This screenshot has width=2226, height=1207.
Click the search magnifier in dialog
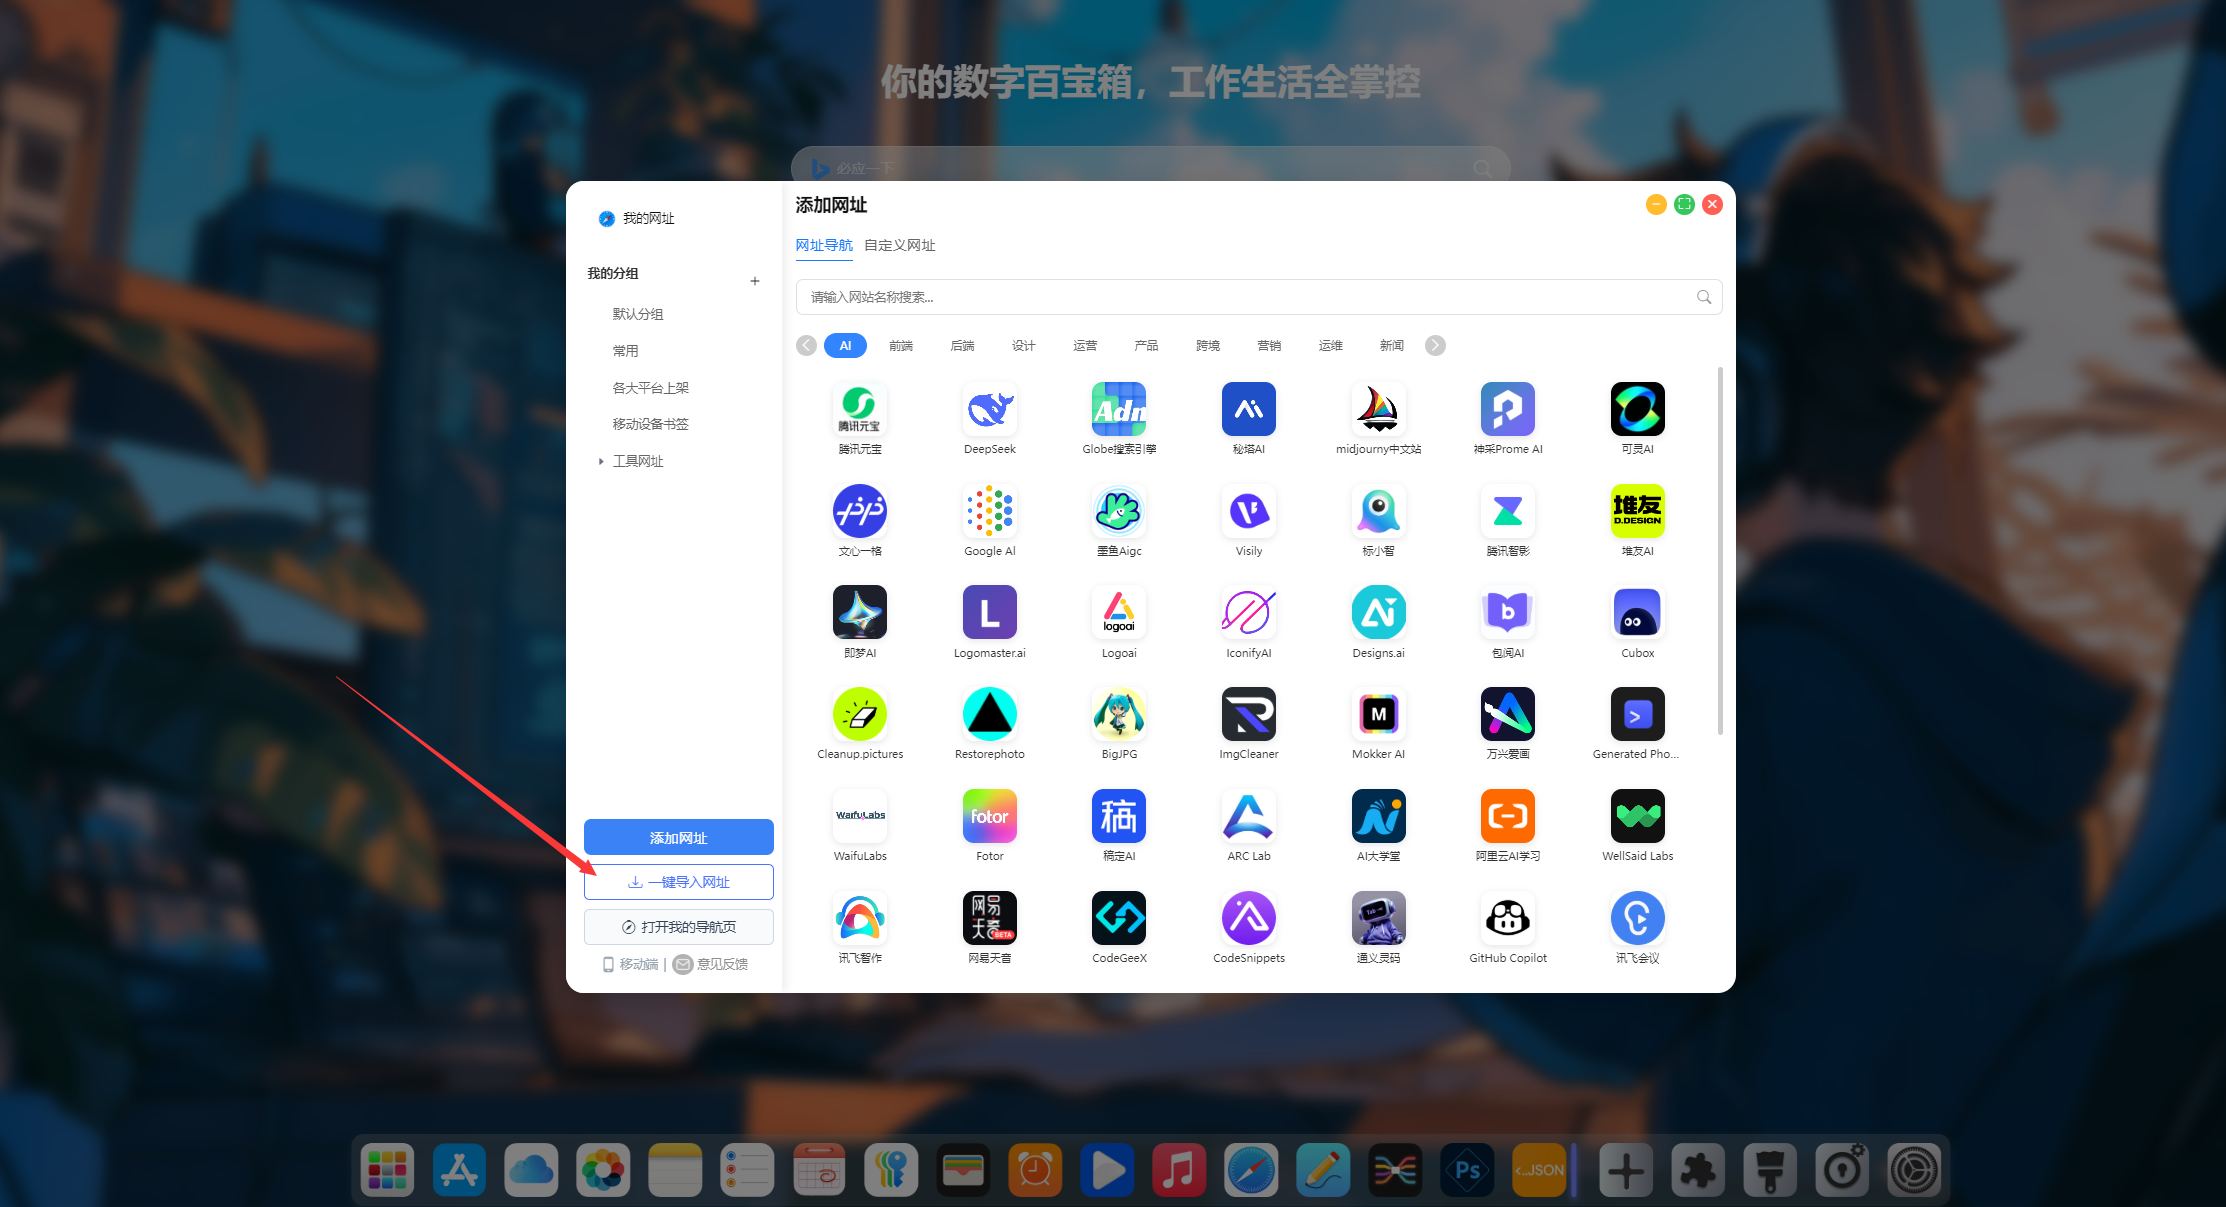[x=1704, y=297]
